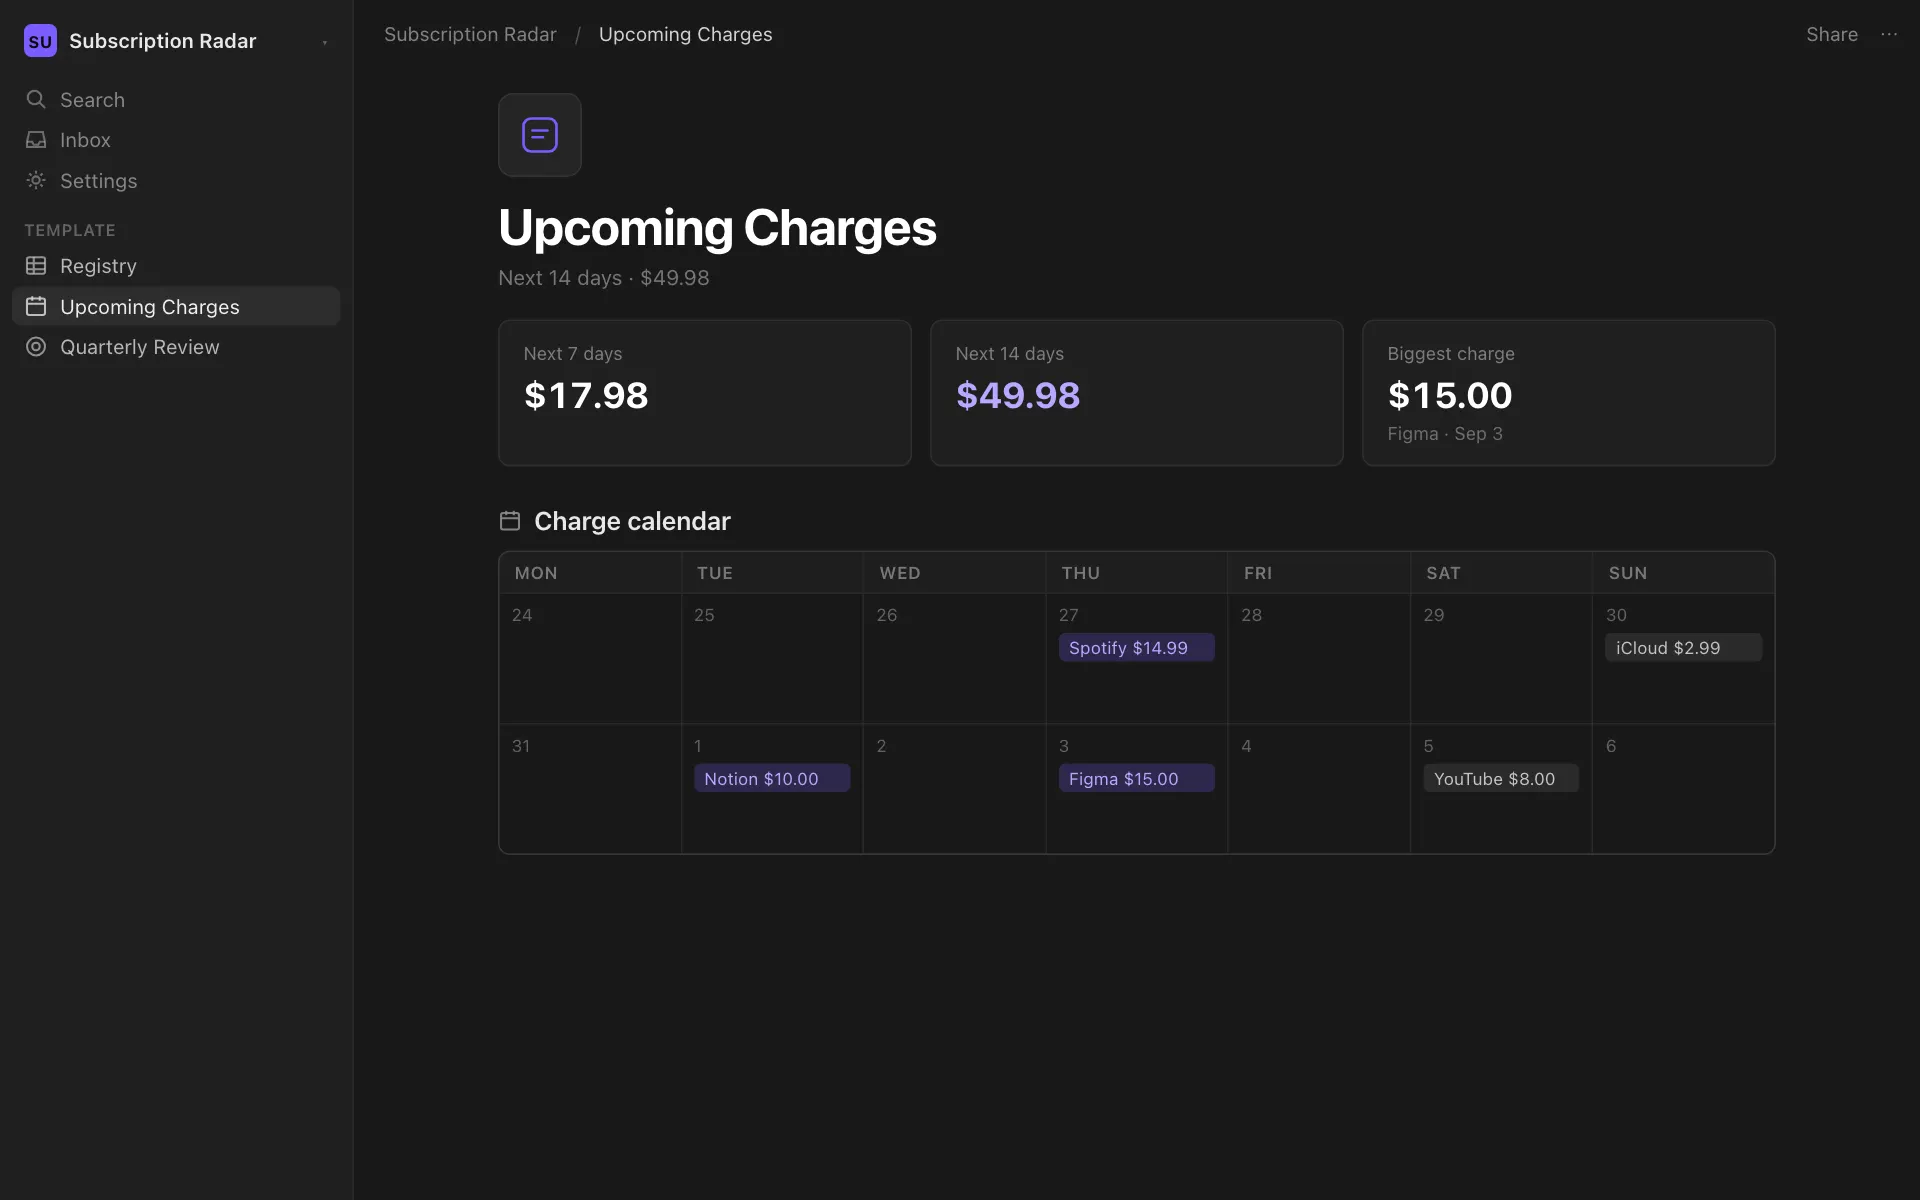
Task: Click the Search magnifier icon
Action: [36, 99]
